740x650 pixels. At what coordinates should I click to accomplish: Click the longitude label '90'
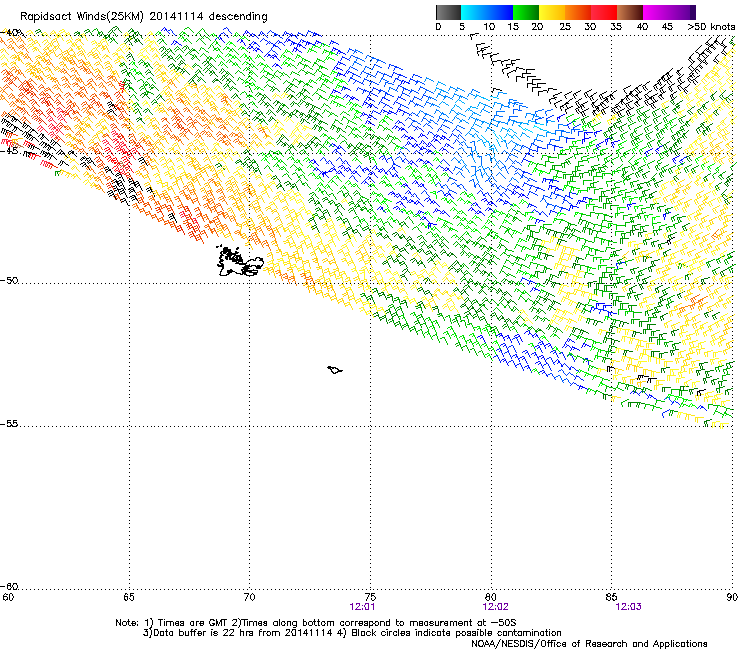click(732, 598)
